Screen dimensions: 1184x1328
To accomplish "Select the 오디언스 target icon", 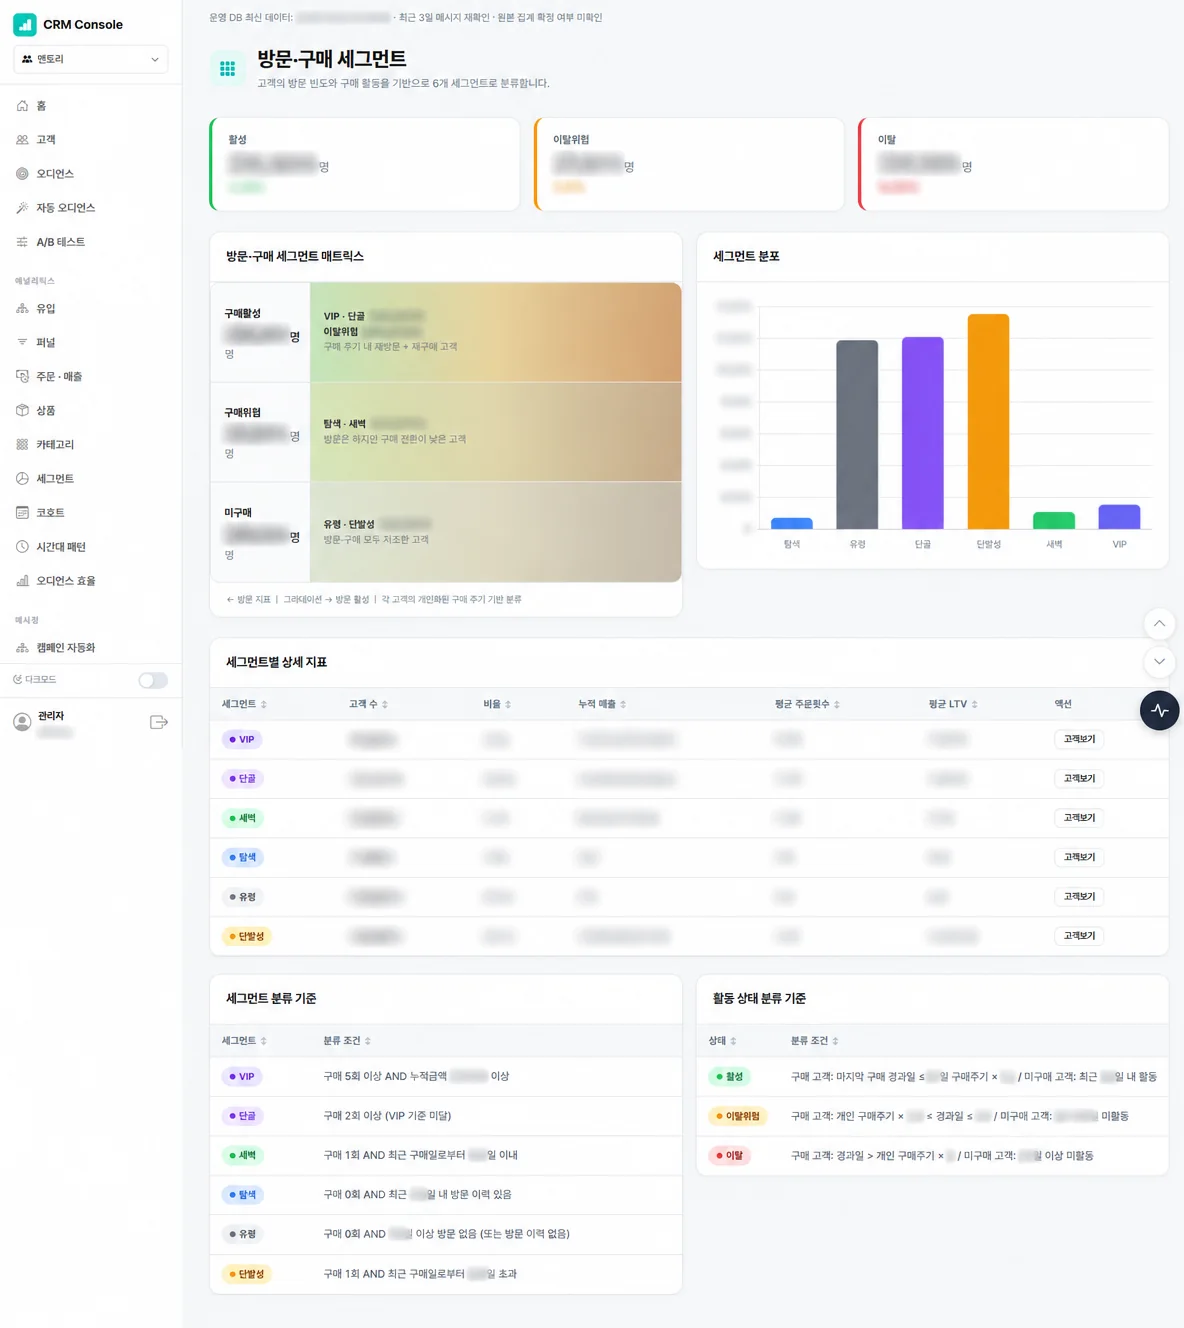I will (x=22, y=174).
